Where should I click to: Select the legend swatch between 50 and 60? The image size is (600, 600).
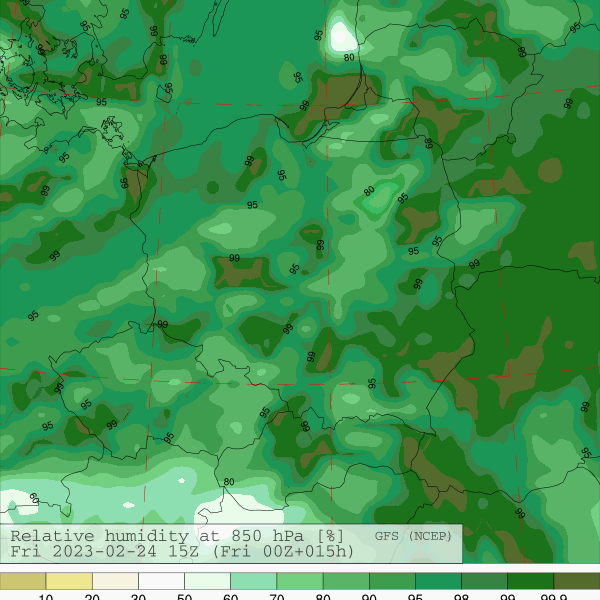click(x=207, y=581)
